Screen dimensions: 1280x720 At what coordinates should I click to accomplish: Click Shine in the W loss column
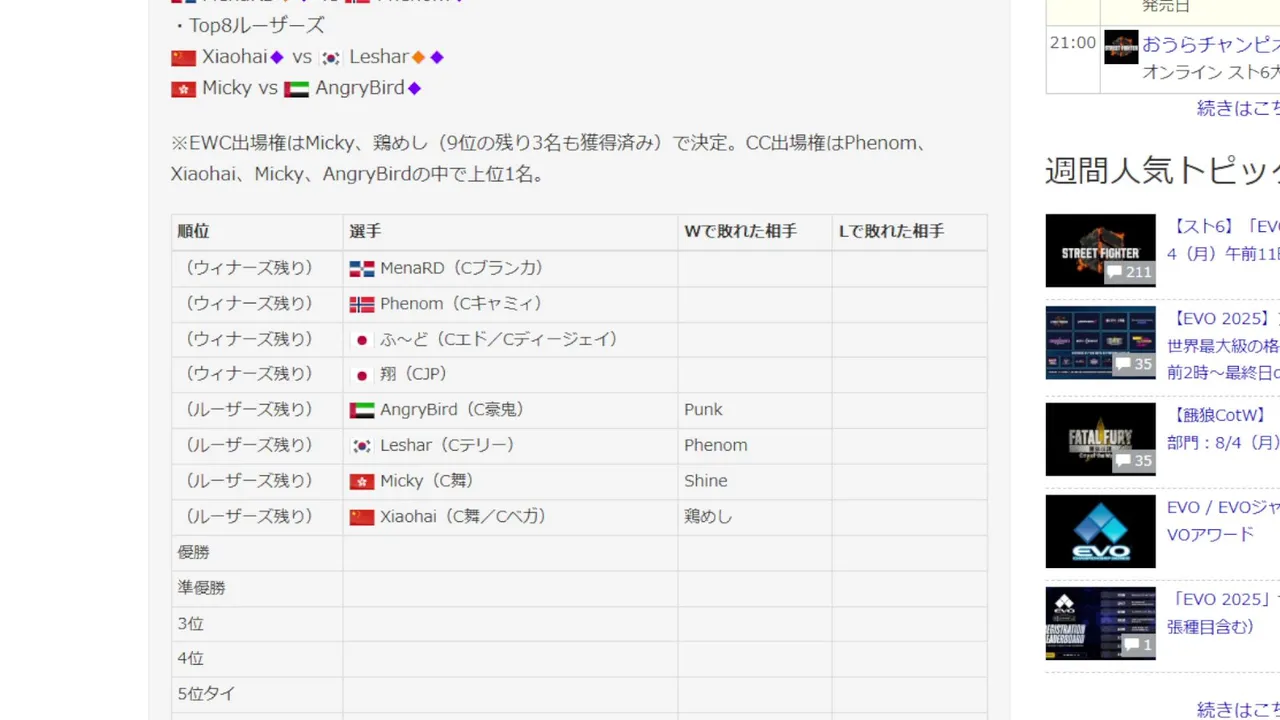pos(705,482)
